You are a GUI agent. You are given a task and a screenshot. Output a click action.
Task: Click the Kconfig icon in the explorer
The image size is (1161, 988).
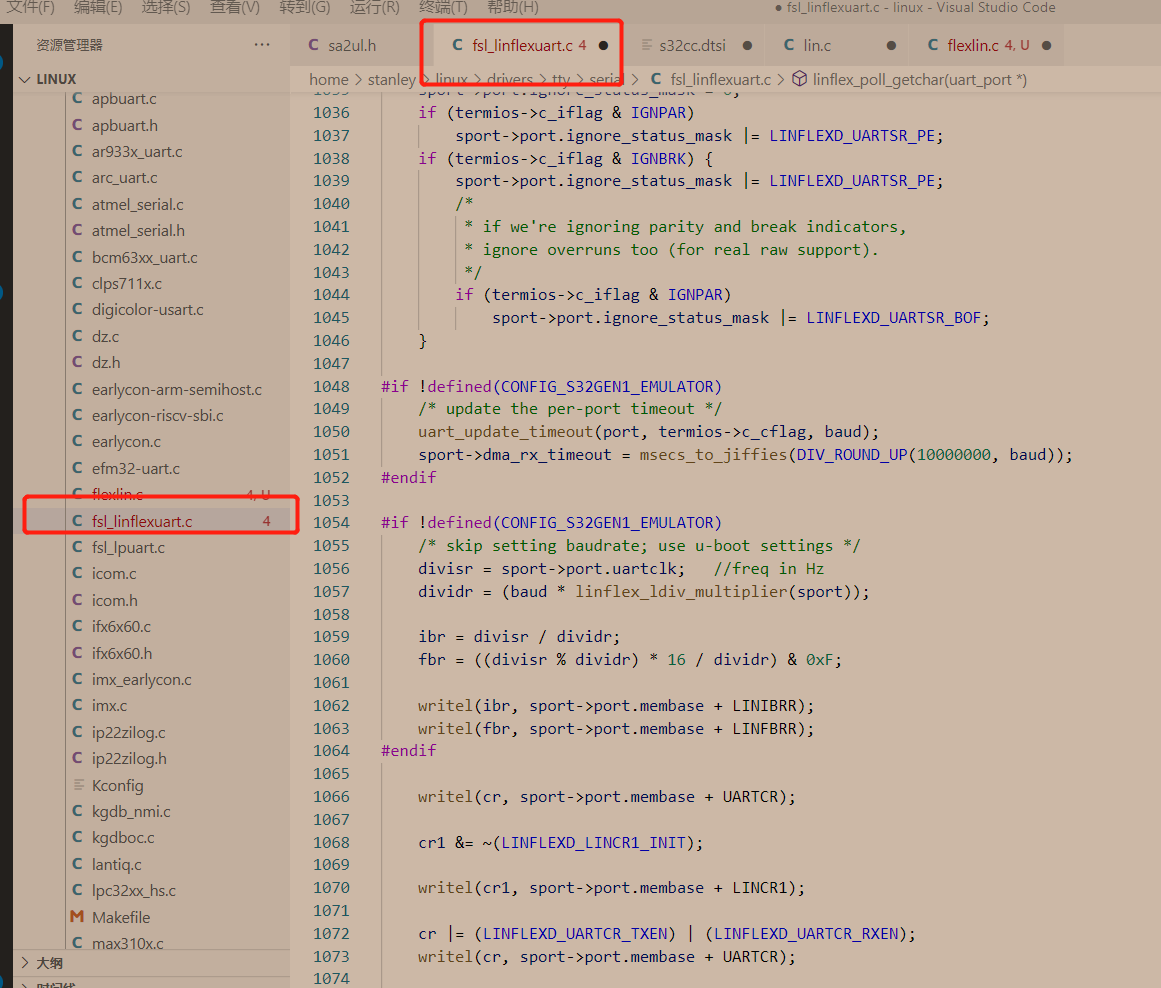[x=77, y=784]
